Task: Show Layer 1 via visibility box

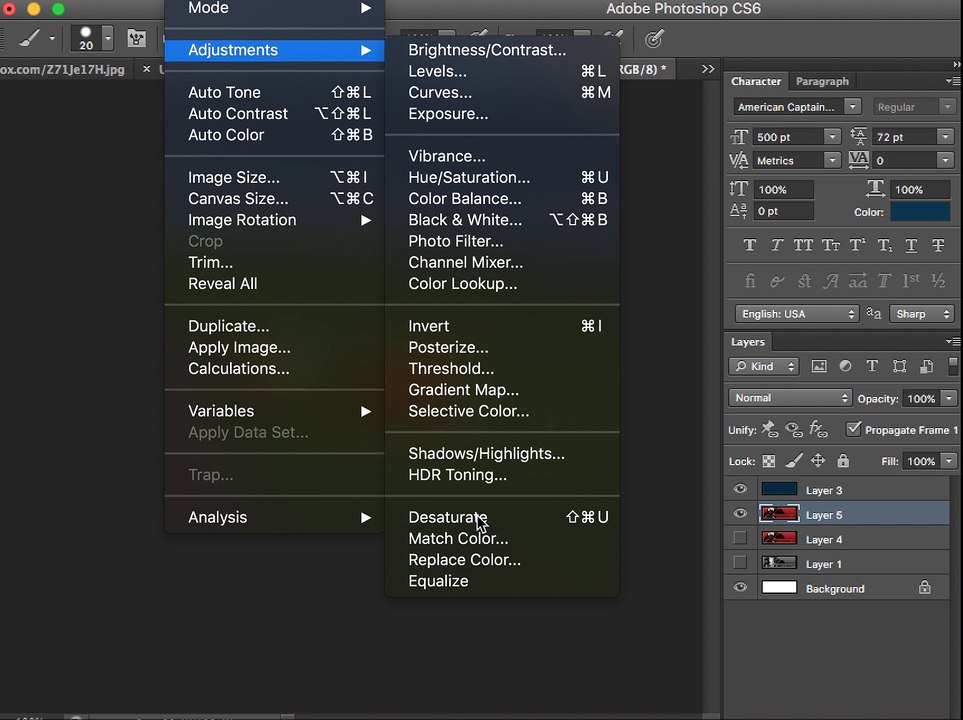Action: point(740,563)
